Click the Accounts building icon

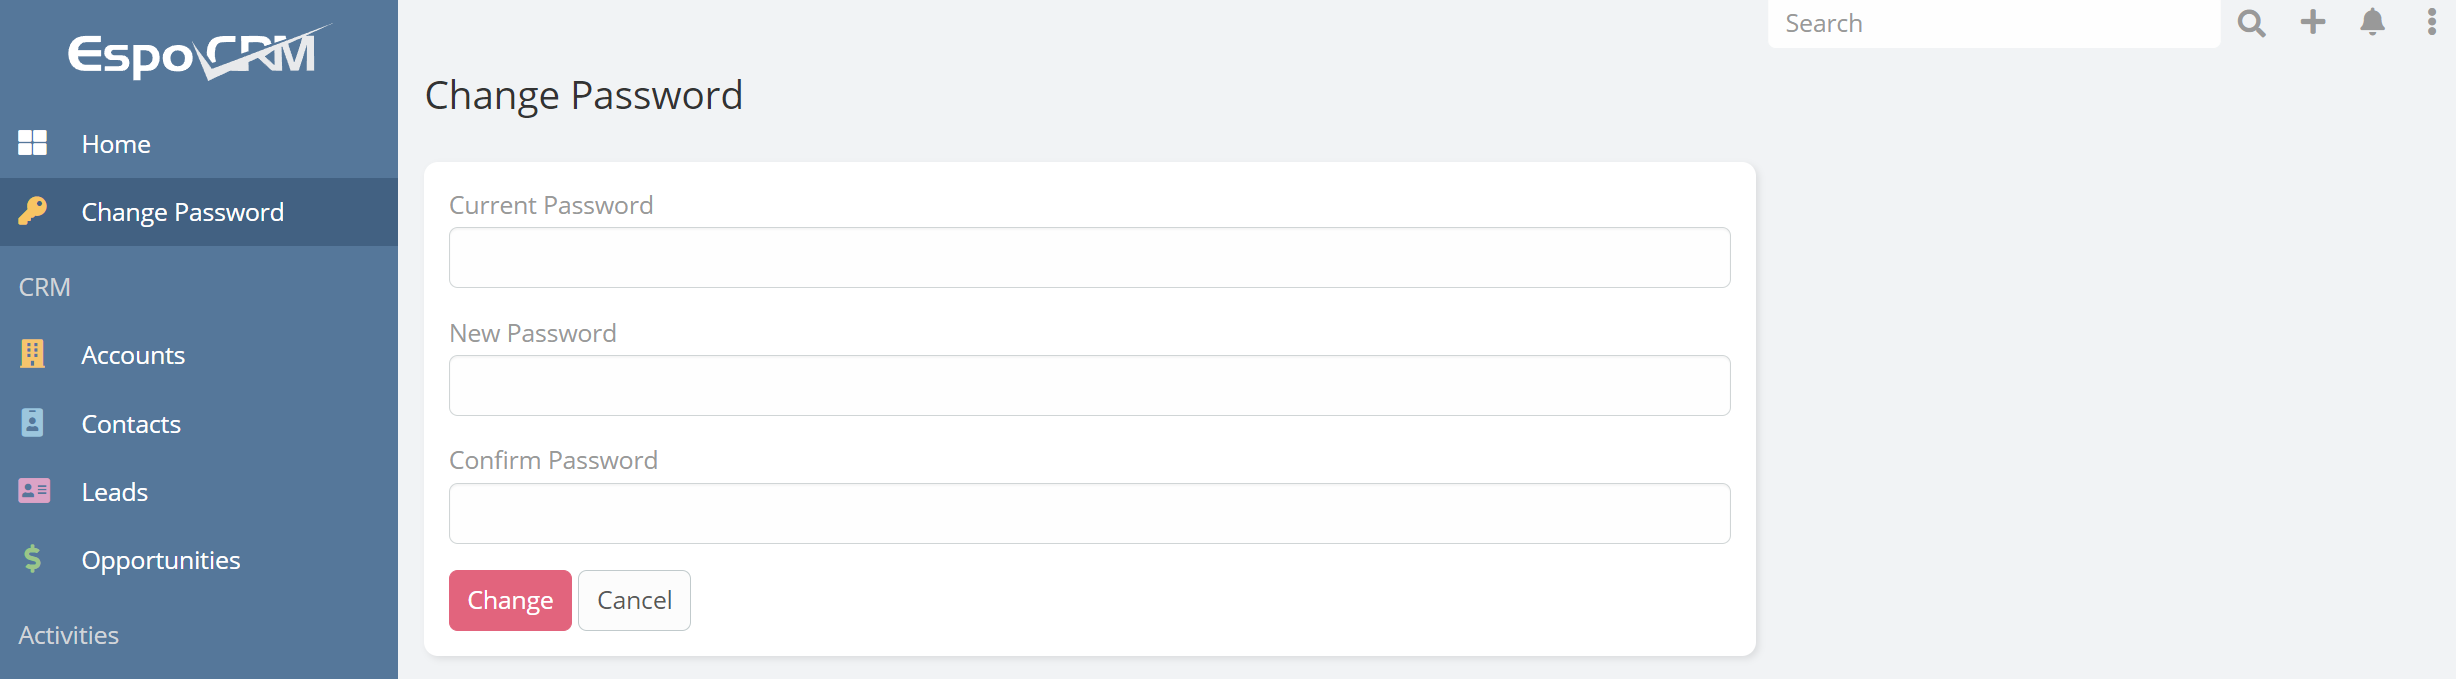[32, 354]
